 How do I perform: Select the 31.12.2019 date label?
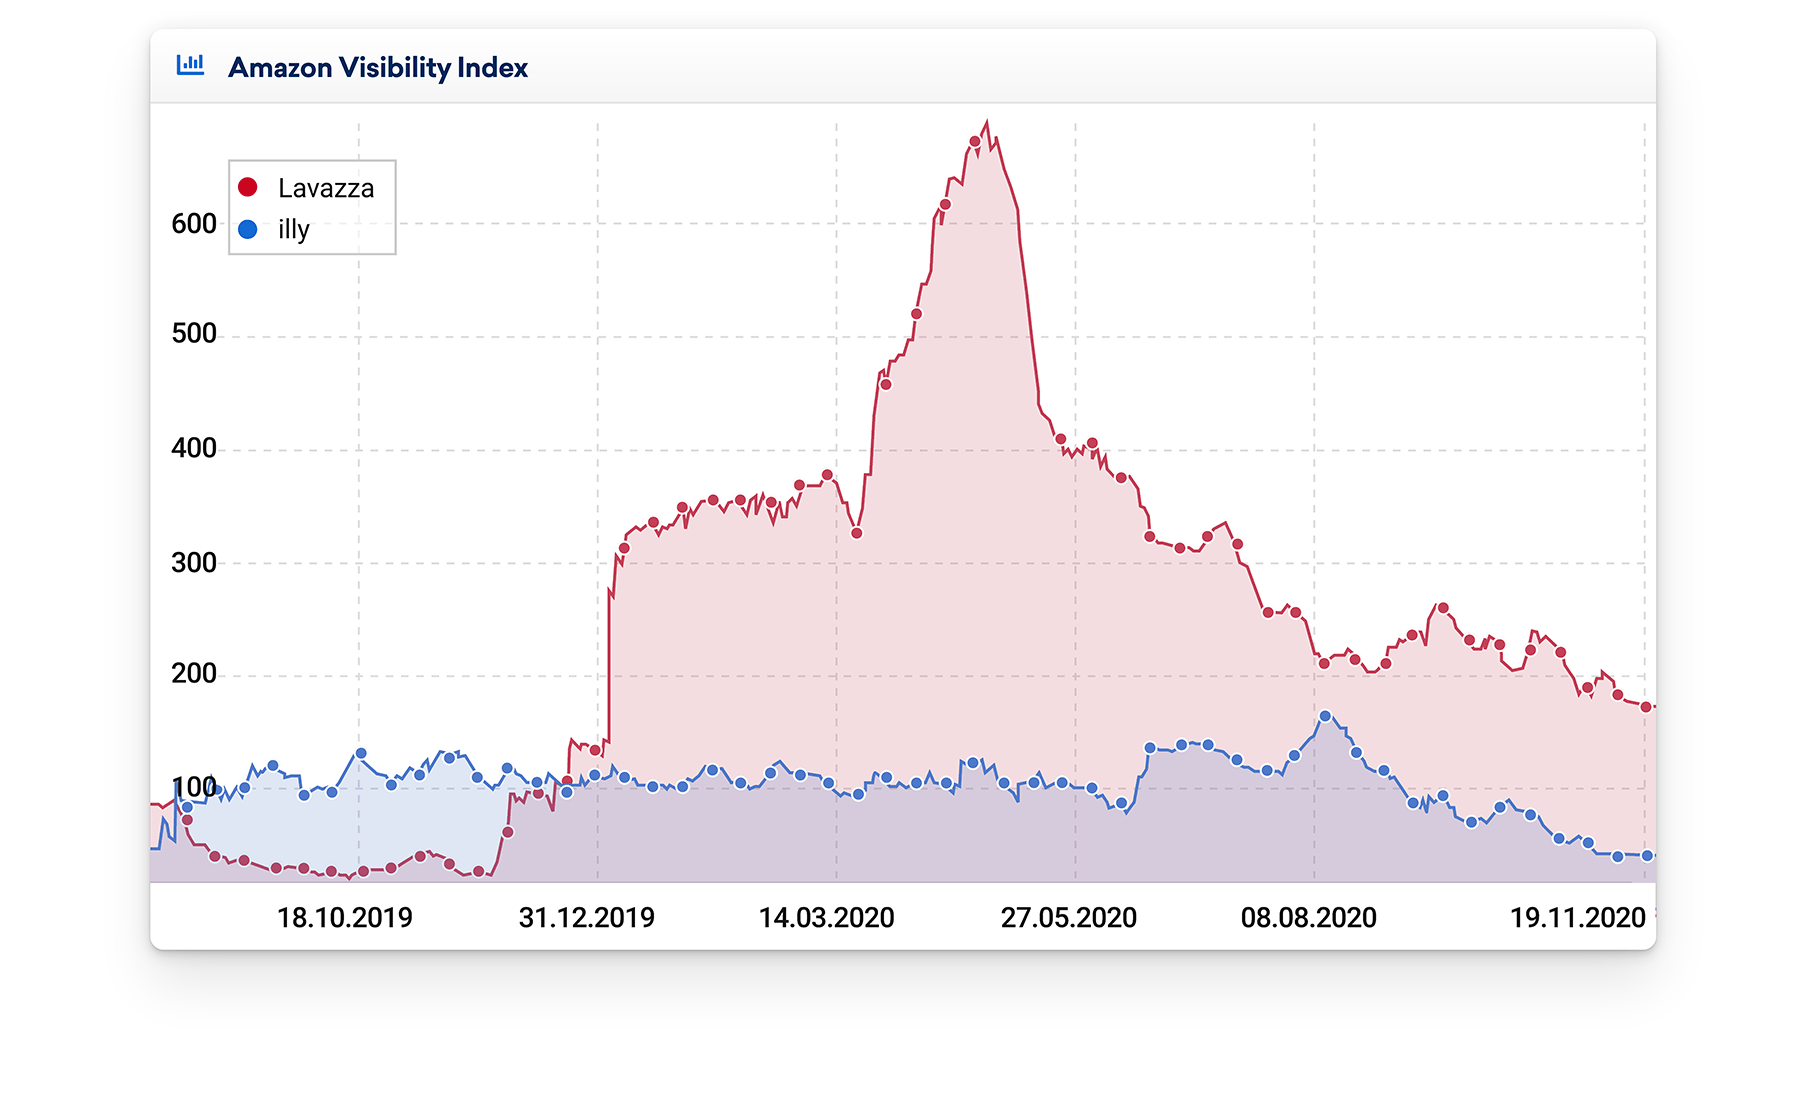(586, 917)
